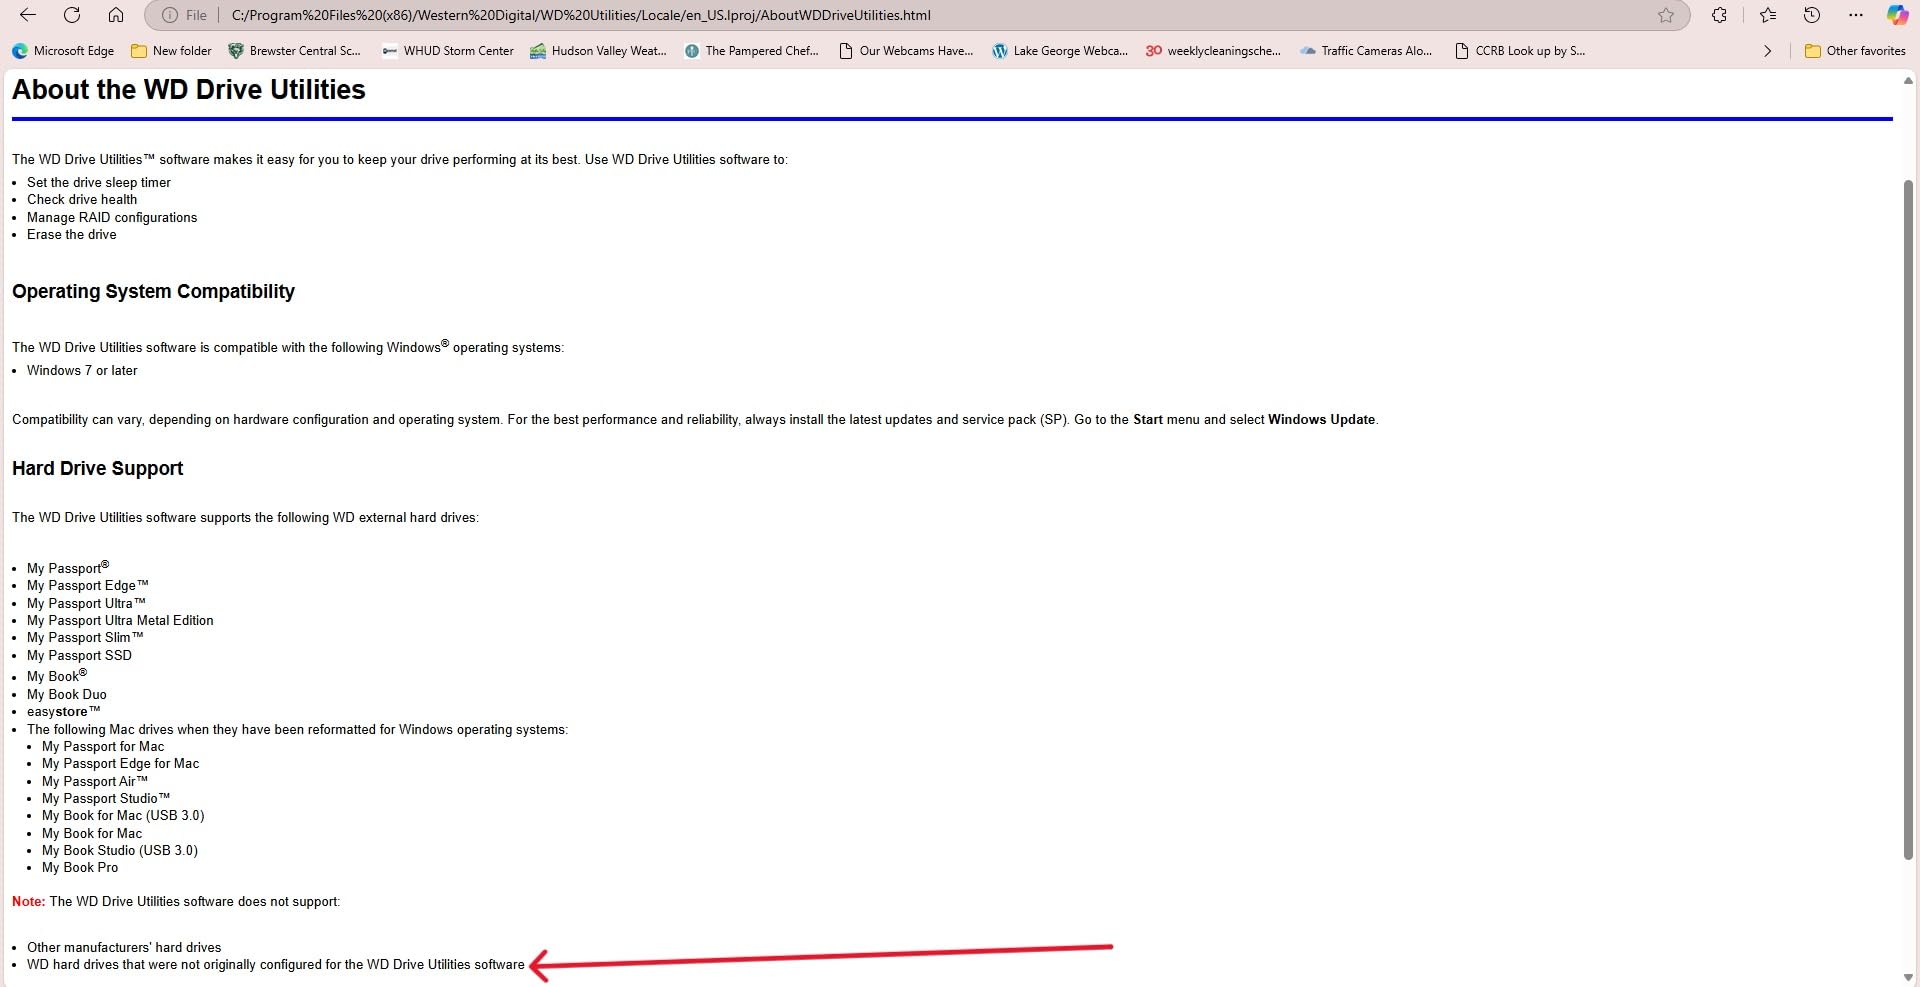The width and height of the screenshot is (1920, 987).
Task: Open the browser History icon
Action: (x=1812, y=15)
